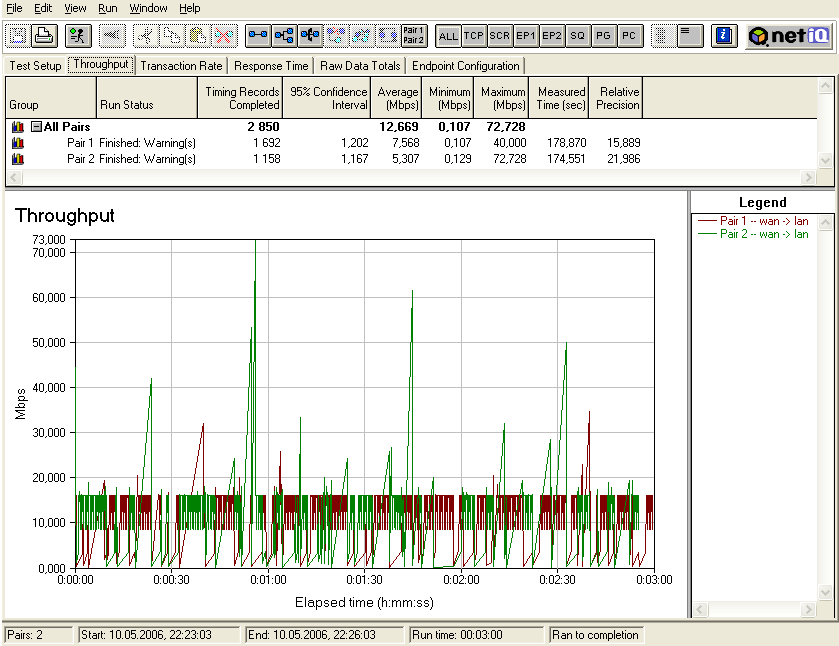Click the chart icon beside Pair 1 row

[17, 143]
